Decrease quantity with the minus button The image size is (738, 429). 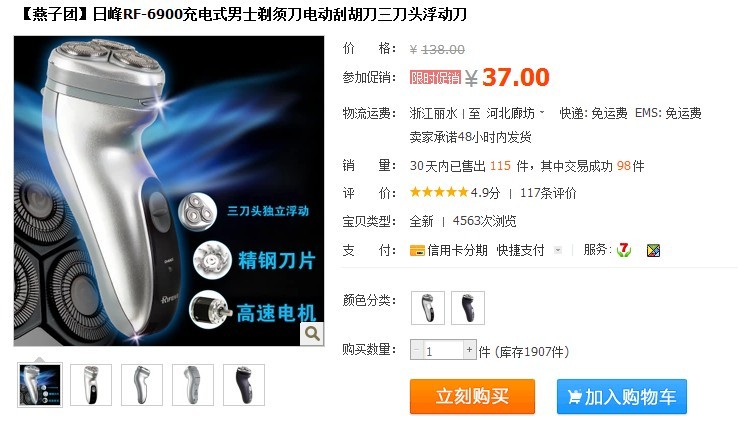[x=417, y=349]
